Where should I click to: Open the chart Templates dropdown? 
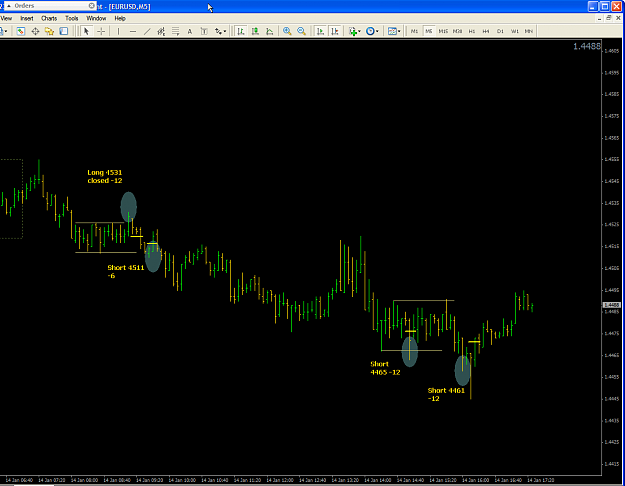394,31
